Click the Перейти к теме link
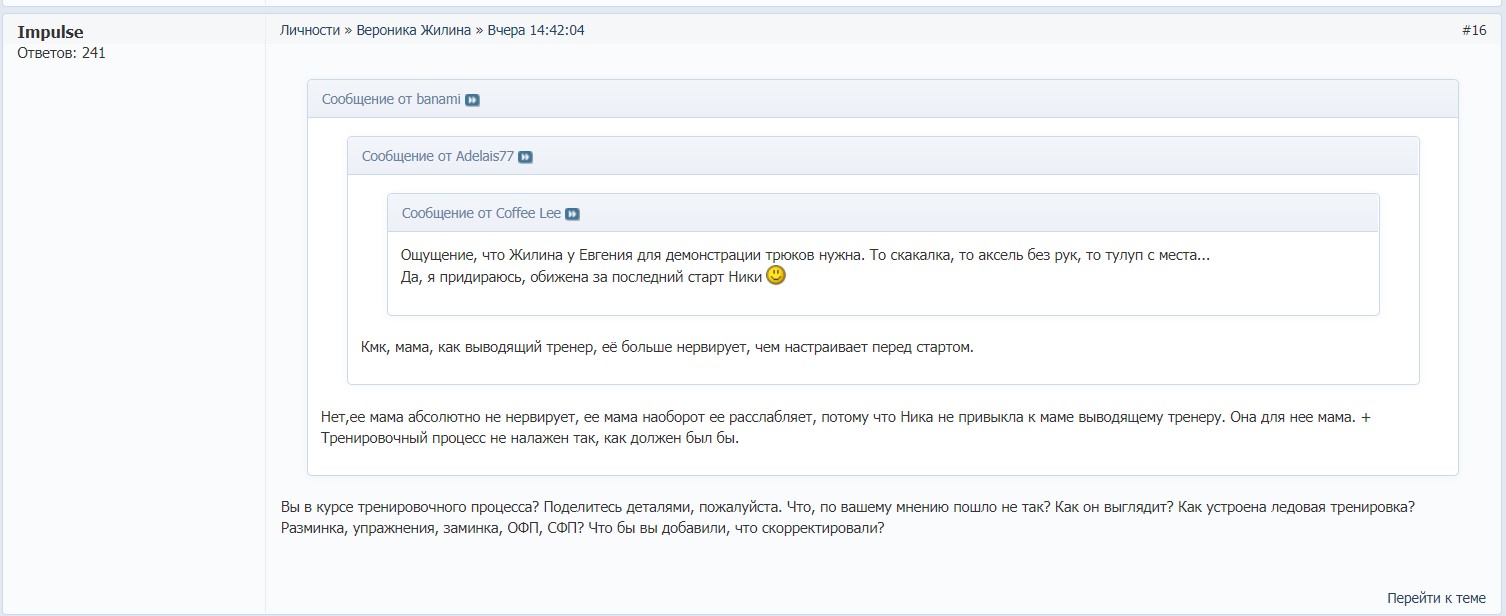1506x616 pixels. coord(1436,598)
